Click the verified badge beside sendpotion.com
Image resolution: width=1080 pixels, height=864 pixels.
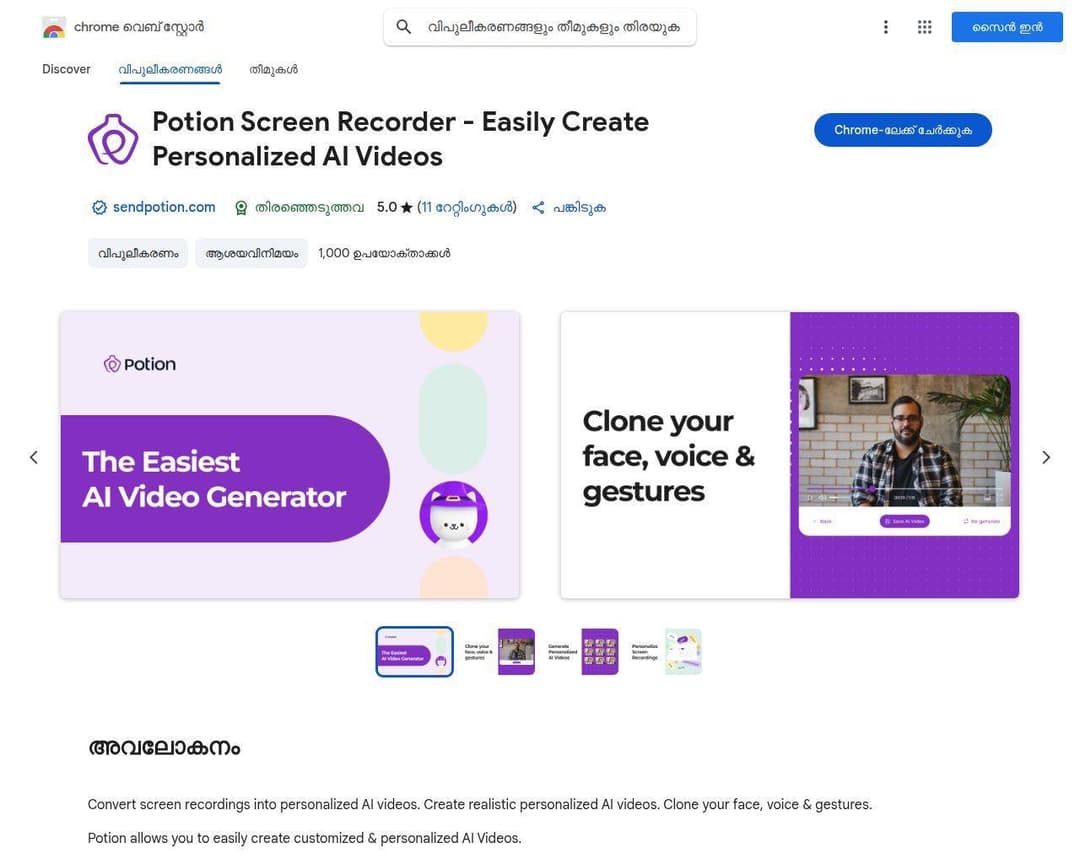[99, 208]
